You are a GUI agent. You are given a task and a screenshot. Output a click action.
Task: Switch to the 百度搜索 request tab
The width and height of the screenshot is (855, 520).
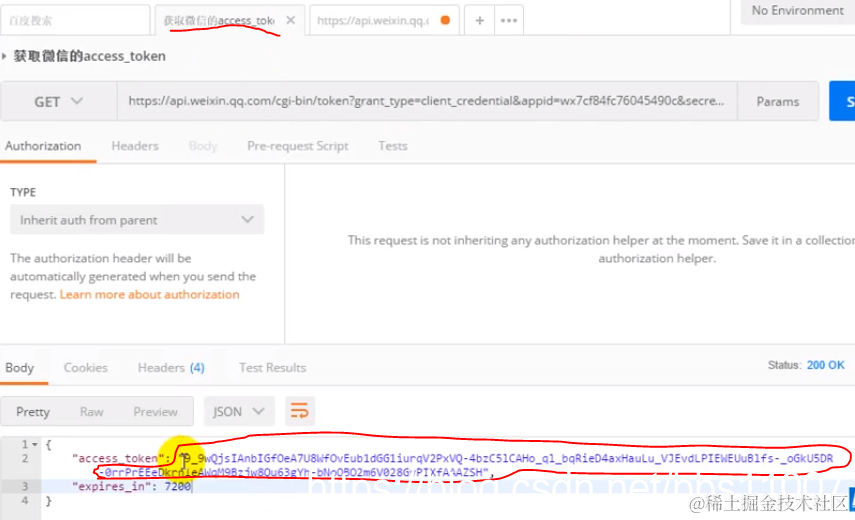click(75, 21)
